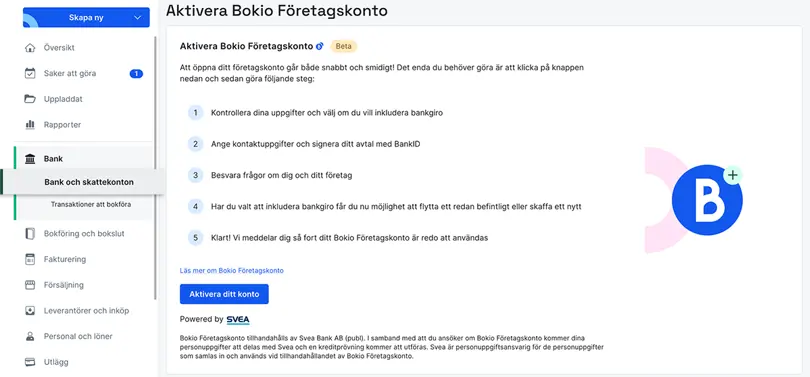Click the Saker att göra calendar icon

[30, 73]
